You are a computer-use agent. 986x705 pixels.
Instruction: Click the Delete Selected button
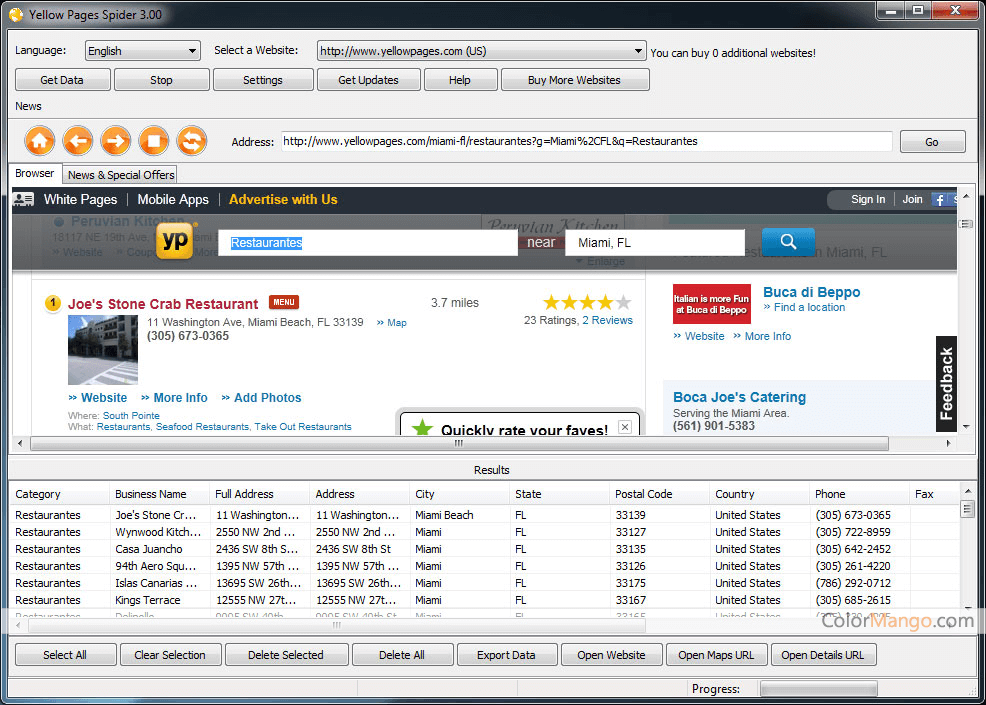tap(286, 655)
